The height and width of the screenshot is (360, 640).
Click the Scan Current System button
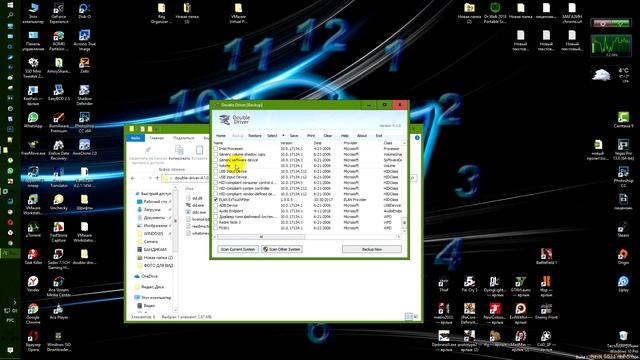tap(238, 249)
